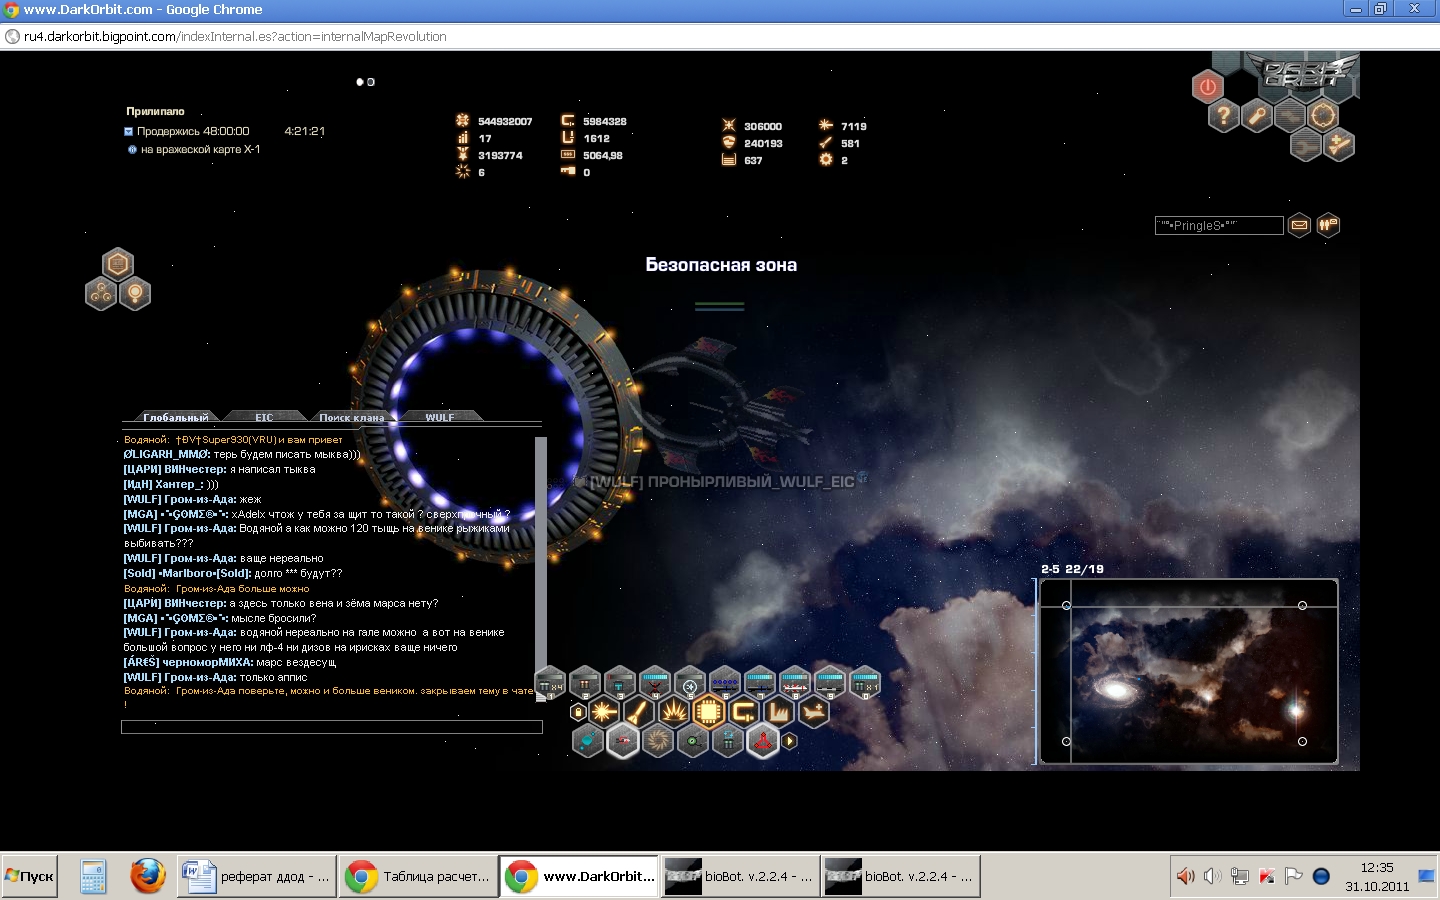Open the explosion mines category
The width and height of the screenshot is (1440, 900).
pyautogui.click(x=673, y=712)
